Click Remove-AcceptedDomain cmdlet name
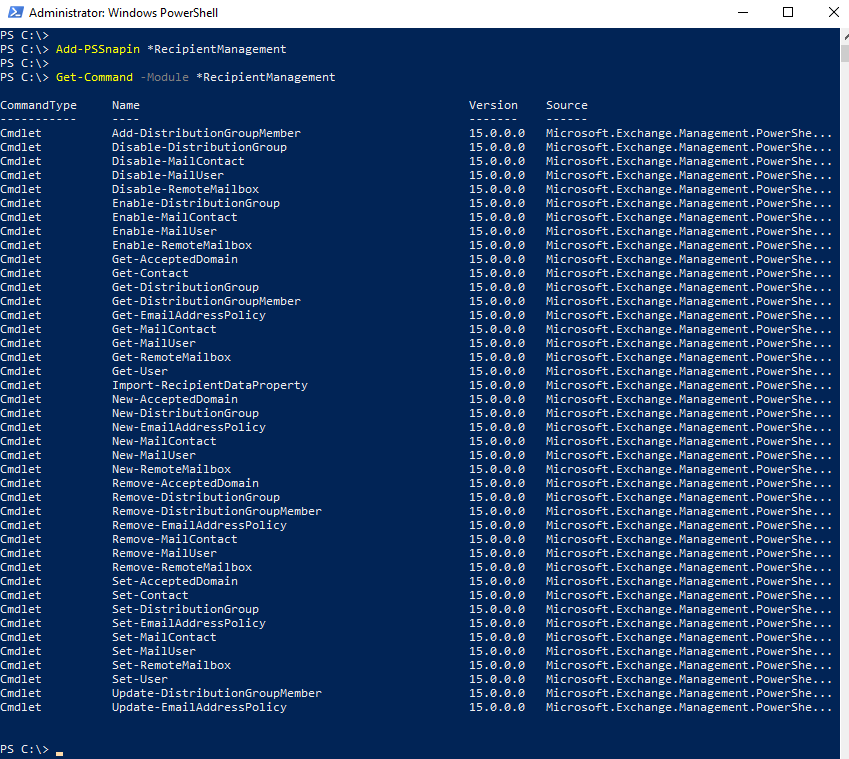849x759 pixels. coord(185,483)
